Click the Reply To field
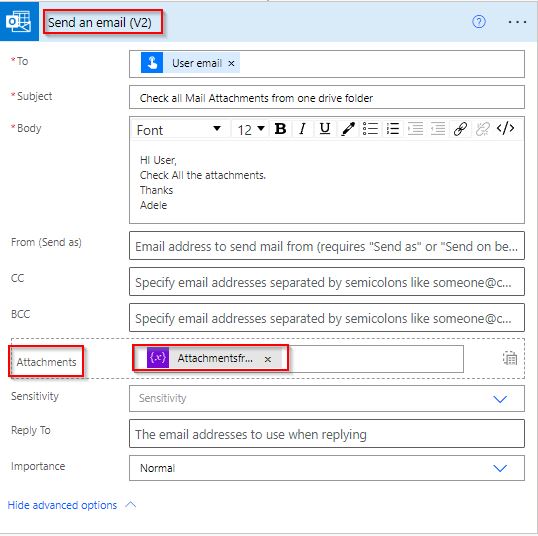538x536 pixels. point(327,434)
